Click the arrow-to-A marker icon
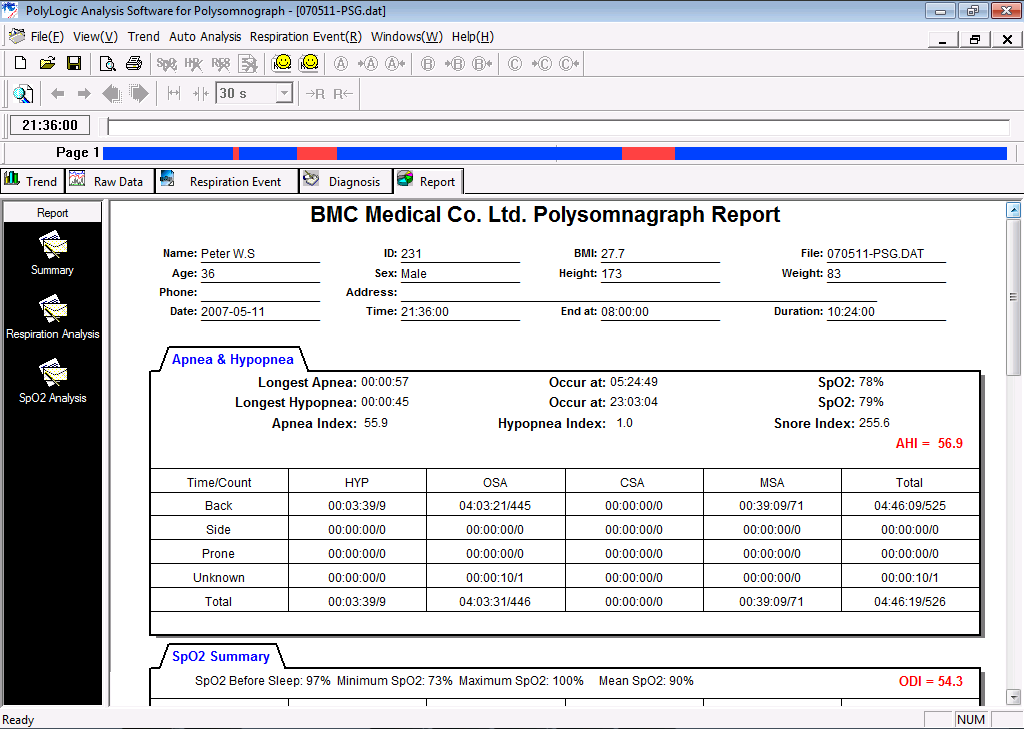The height and width of the screenshot is (729, 1024). pyautogui.click(x=368, y=63)
